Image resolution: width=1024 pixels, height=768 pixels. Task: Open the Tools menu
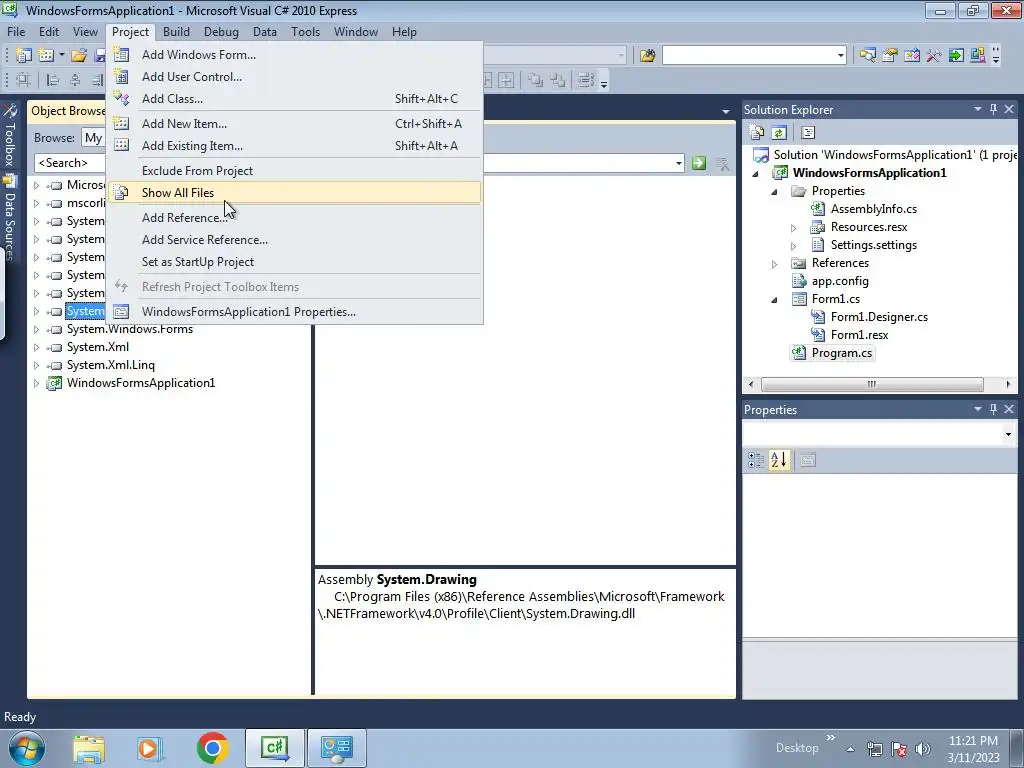[306, 32]
